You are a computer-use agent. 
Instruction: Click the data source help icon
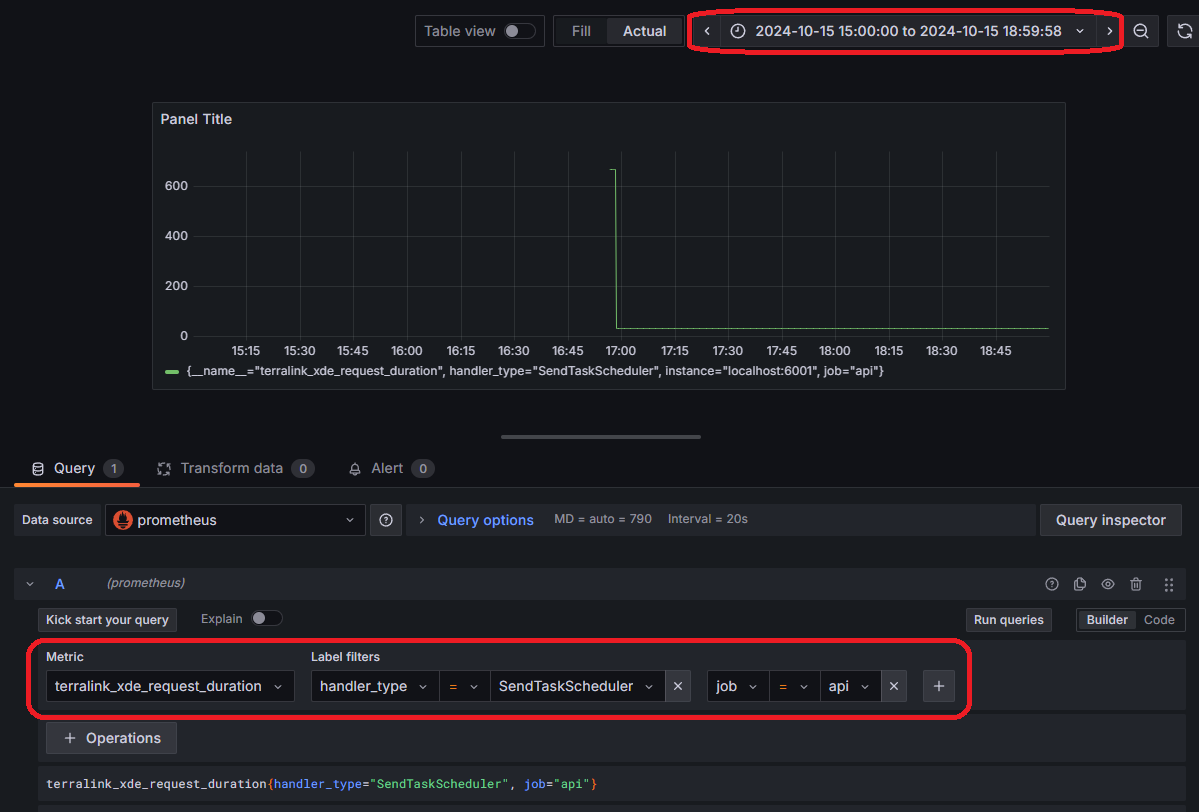[385, 520]
